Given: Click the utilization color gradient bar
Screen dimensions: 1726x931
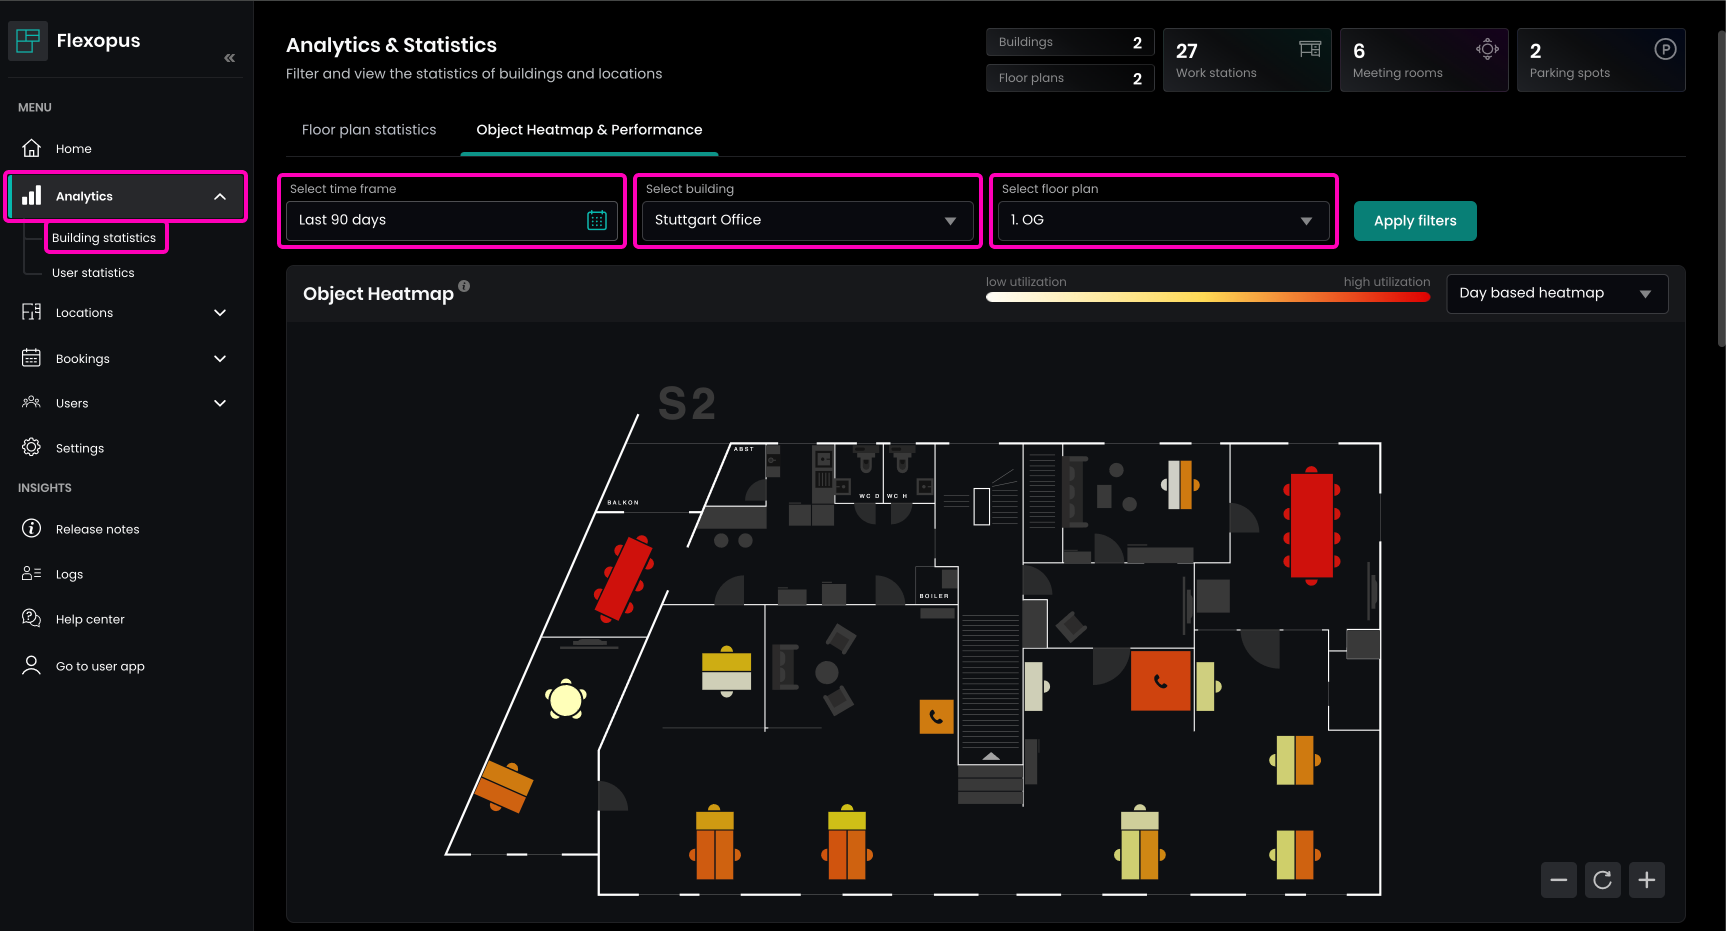Looking at the screenshot, I should [x=1207, y=297].
